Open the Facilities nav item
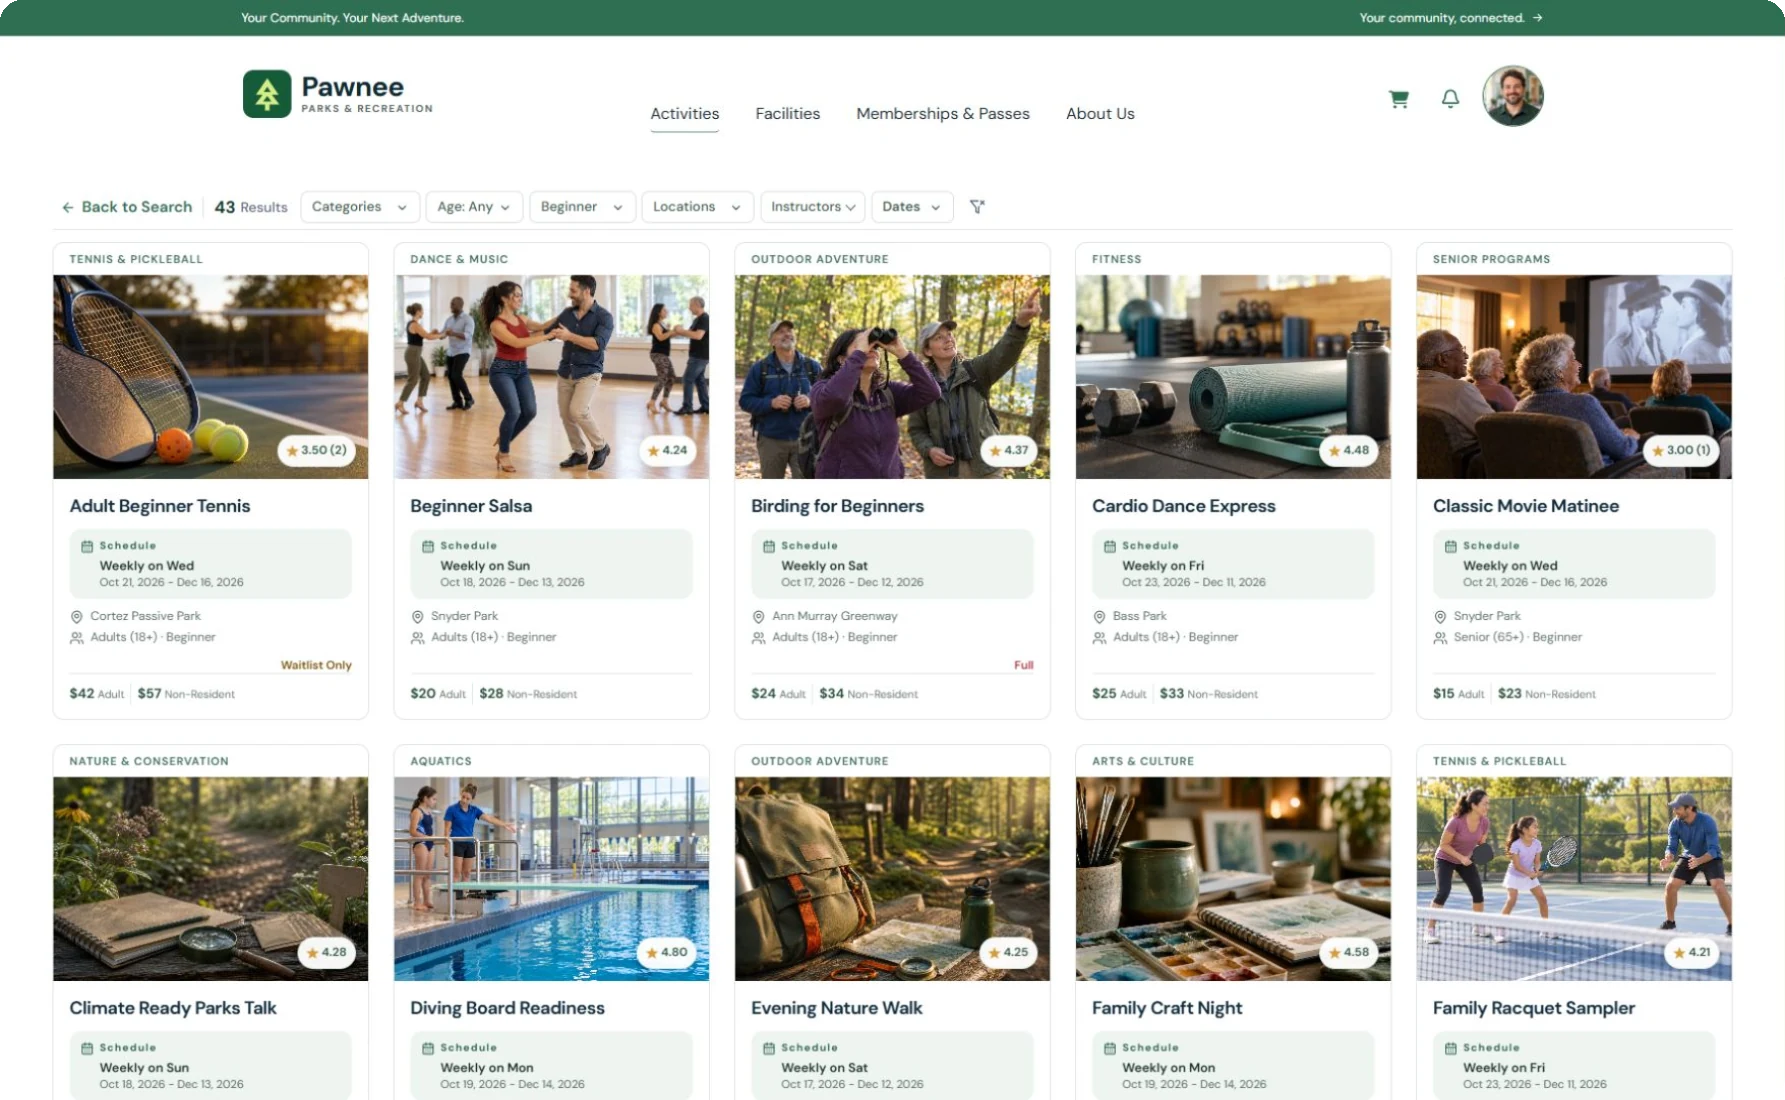The height and width of the screenshot is (1100, 1785). click(x=788, y=114)
